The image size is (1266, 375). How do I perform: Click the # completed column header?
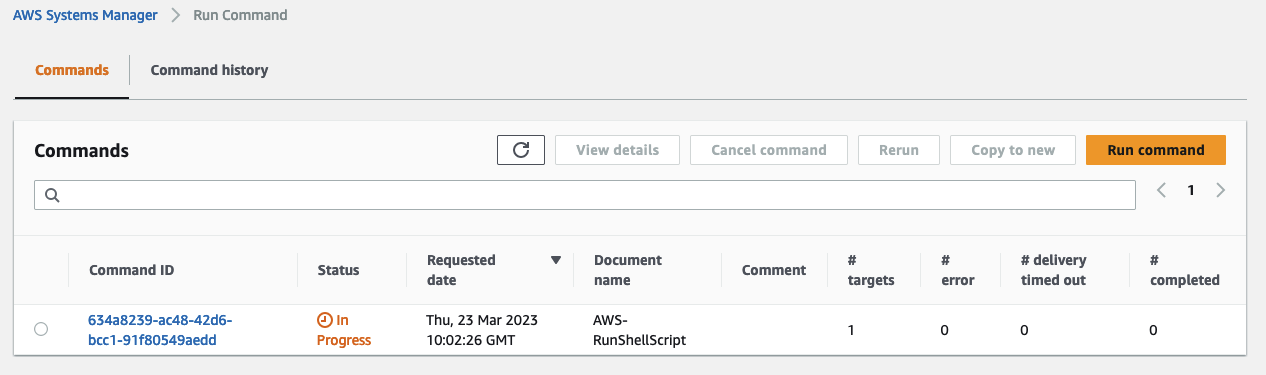(1185, 270)
